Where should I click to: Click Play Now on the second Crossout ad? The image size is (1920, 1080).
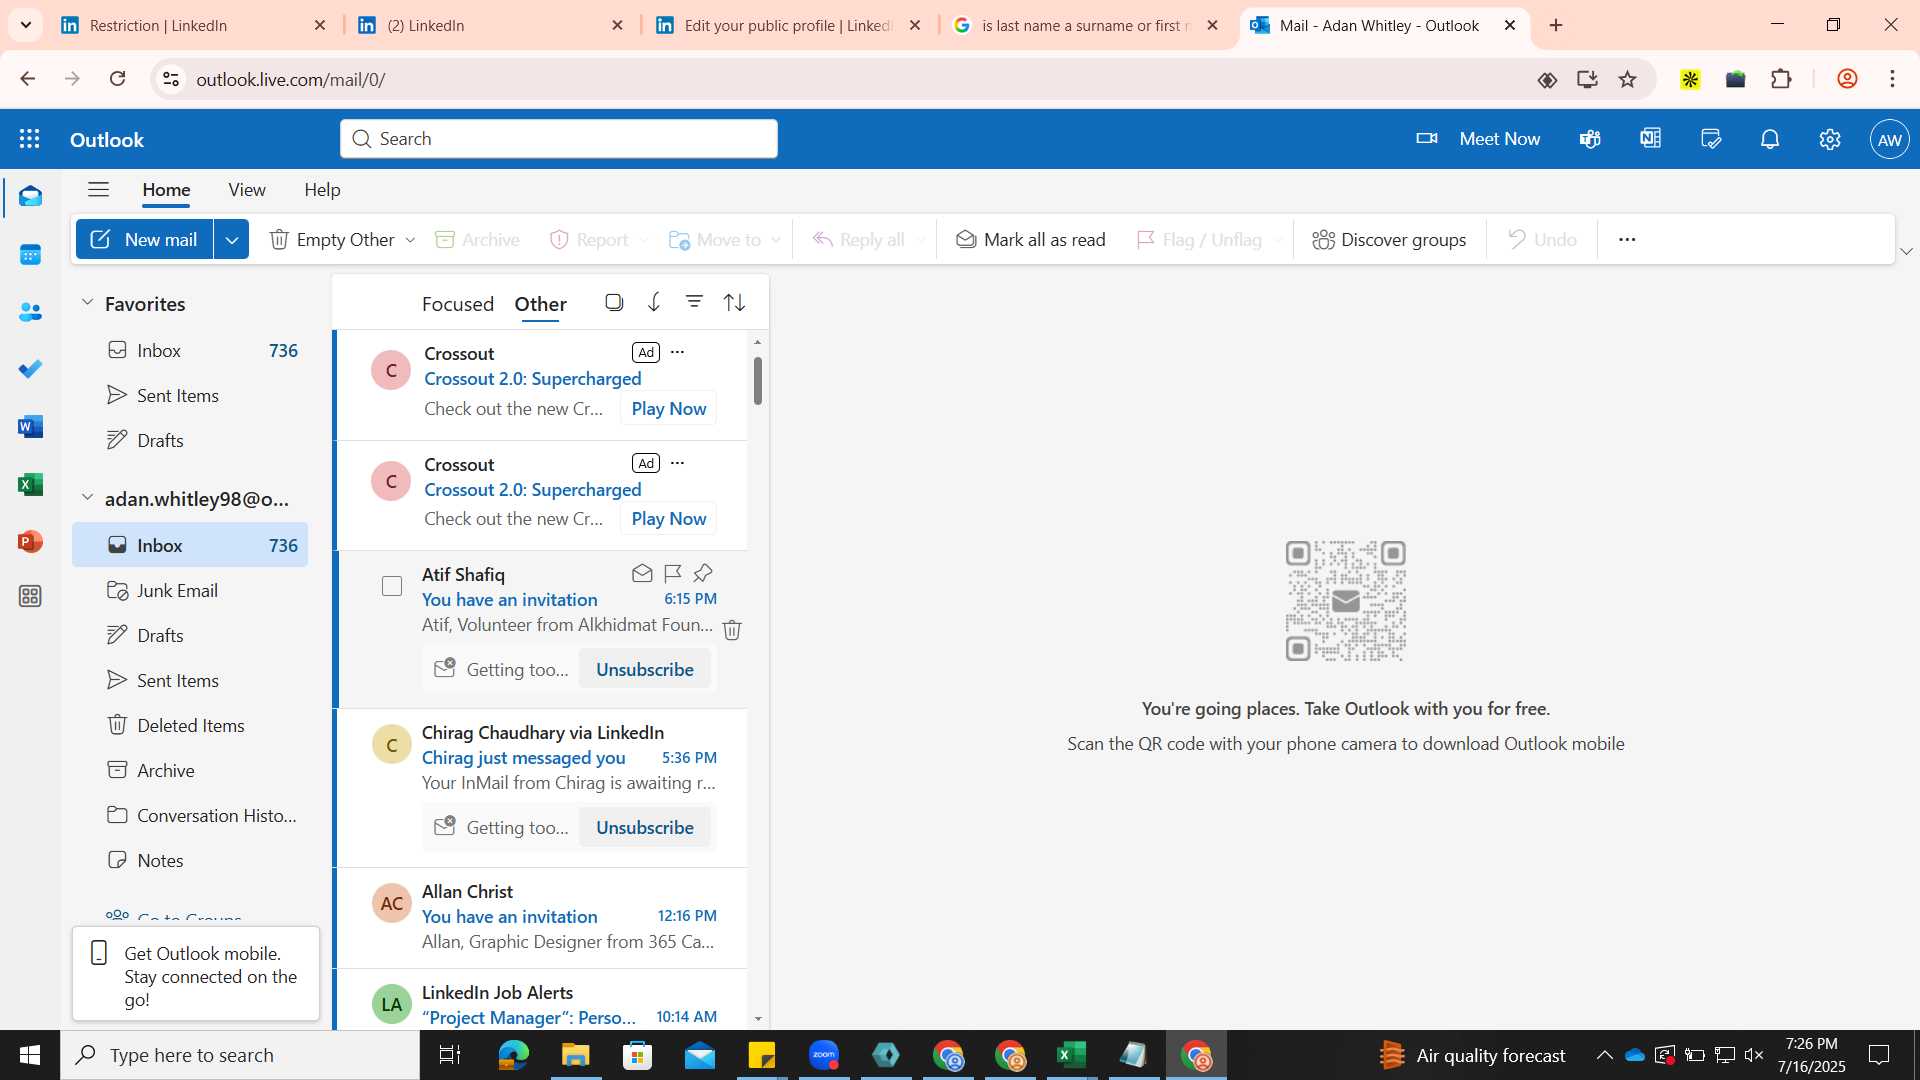(669, 518)
